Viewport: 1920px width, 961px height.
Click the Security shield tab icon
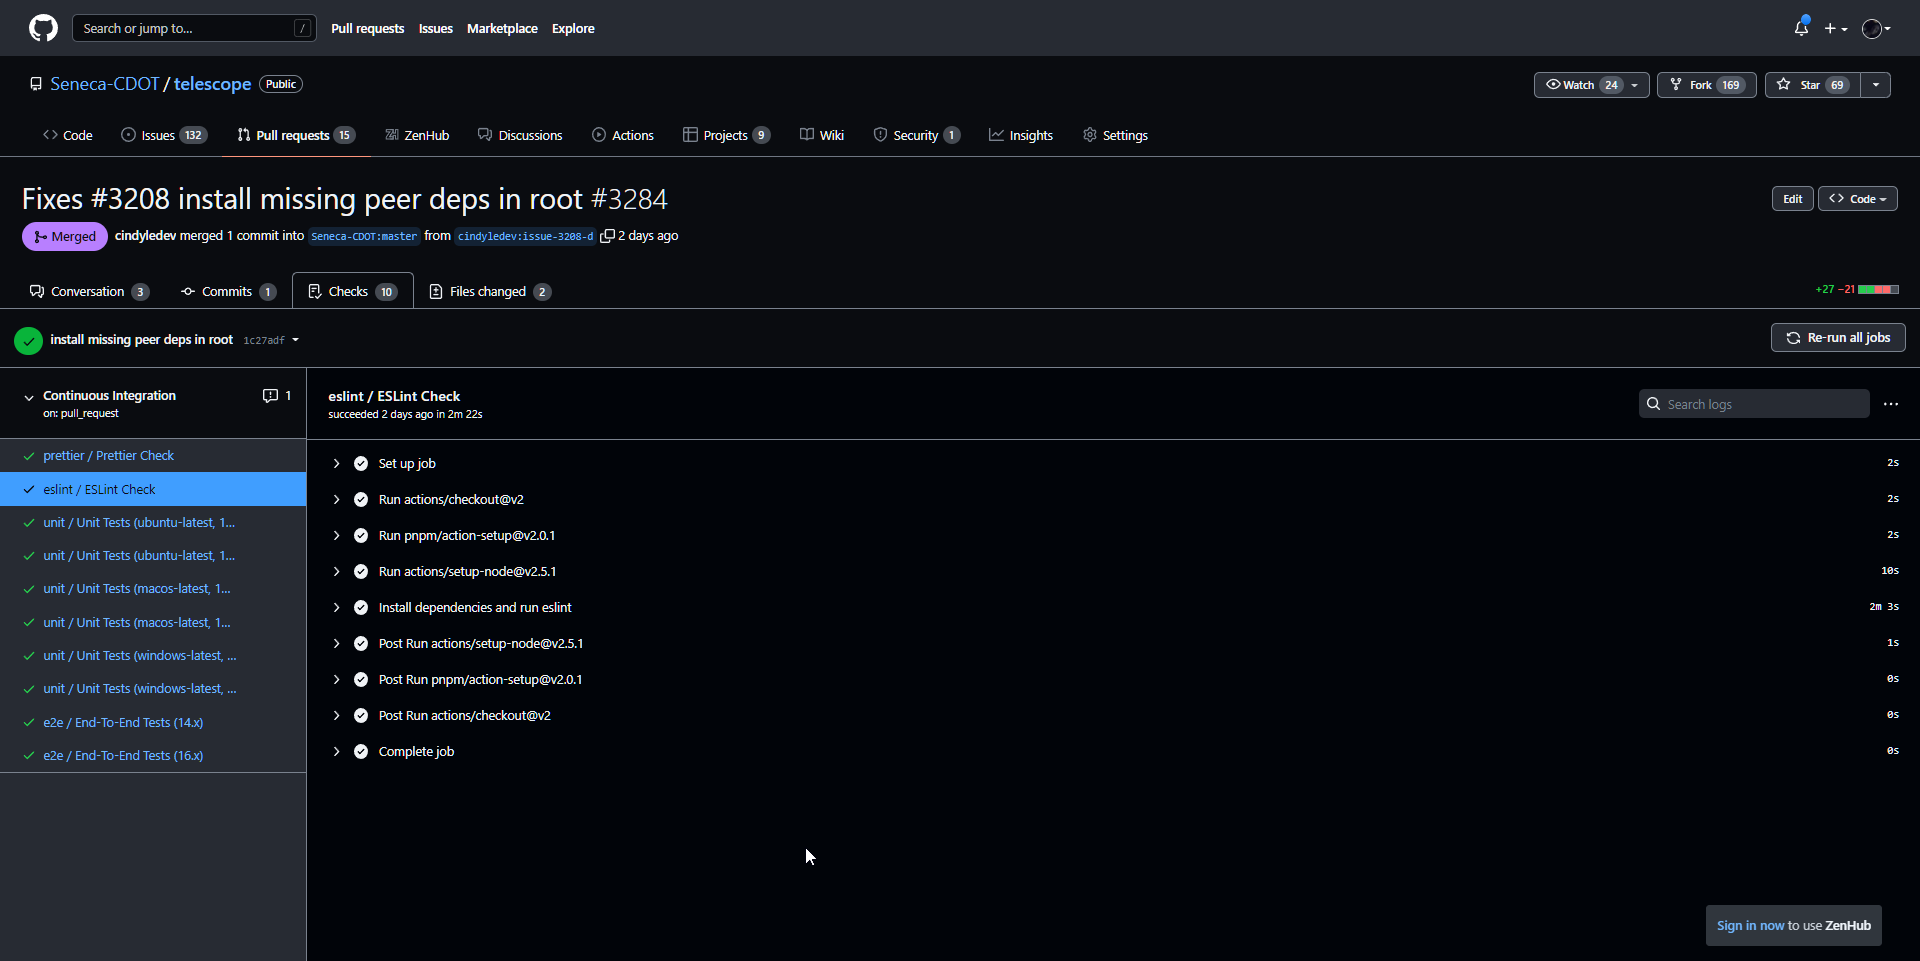click(881, 135)
